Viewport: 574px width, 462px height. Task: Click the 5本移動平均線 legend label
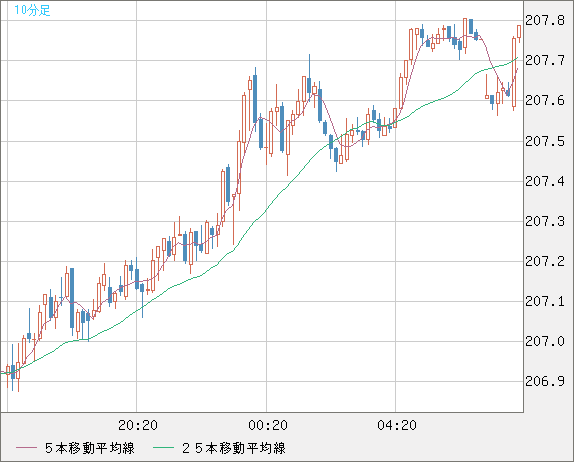click(90, 448)
